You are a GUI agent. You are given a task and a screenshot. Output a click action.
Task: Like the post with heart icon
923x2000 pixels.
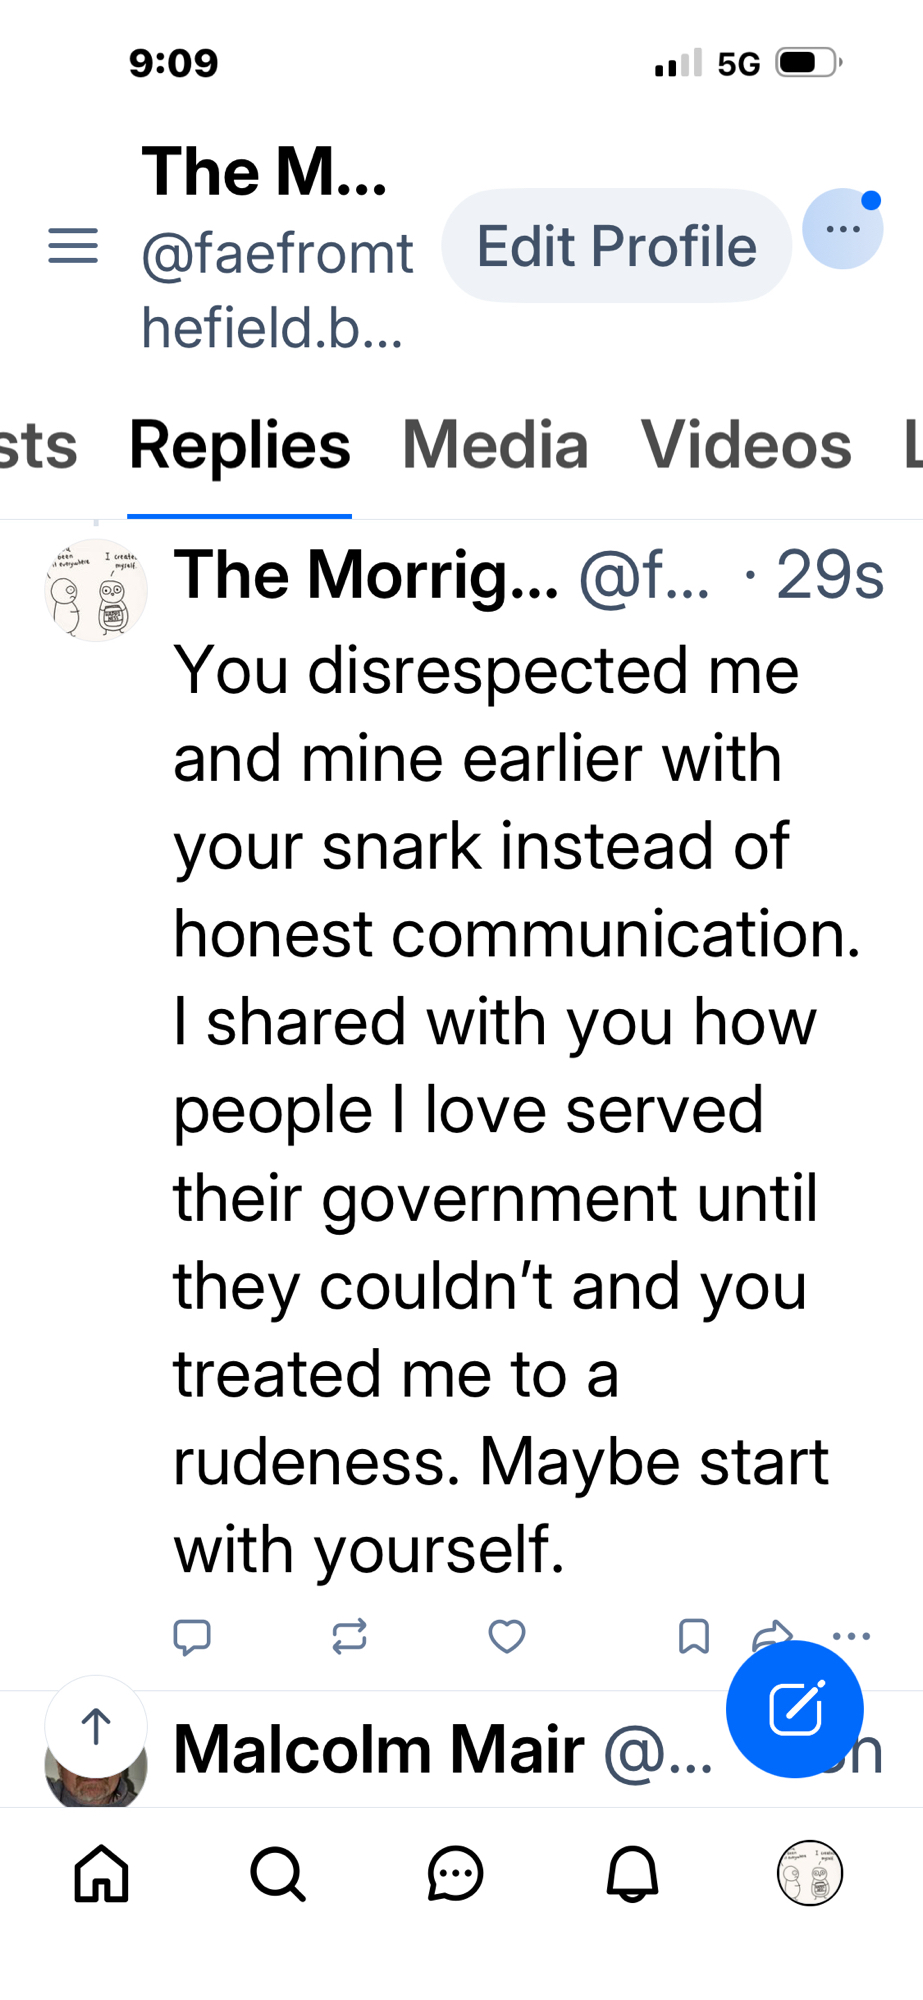click(x=506, y=1636)
